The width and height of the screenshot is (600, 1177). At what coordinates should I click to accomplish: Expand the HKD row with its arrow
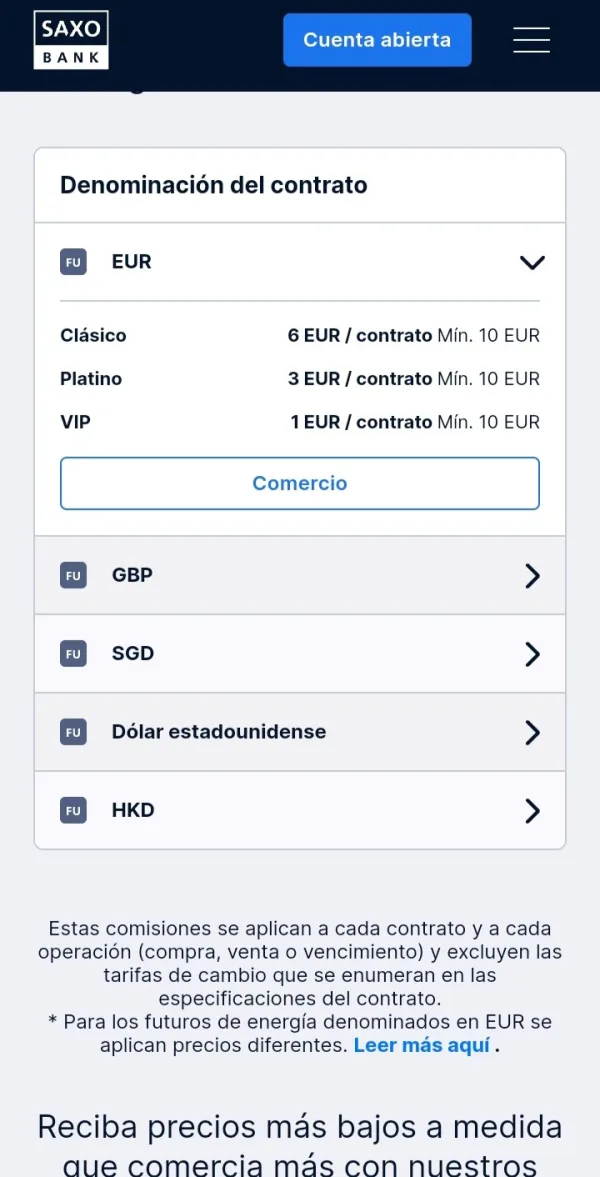click(532, 810)
